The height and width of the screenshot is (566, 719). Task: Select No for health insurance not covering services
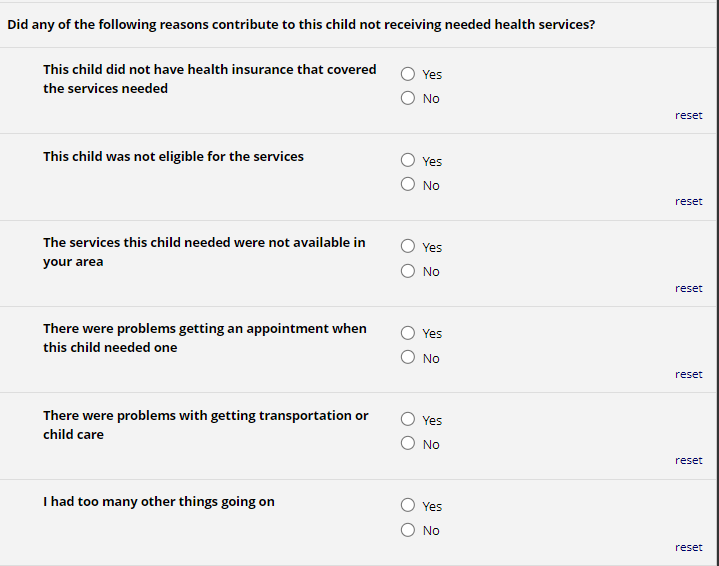[x=408, y=98]
